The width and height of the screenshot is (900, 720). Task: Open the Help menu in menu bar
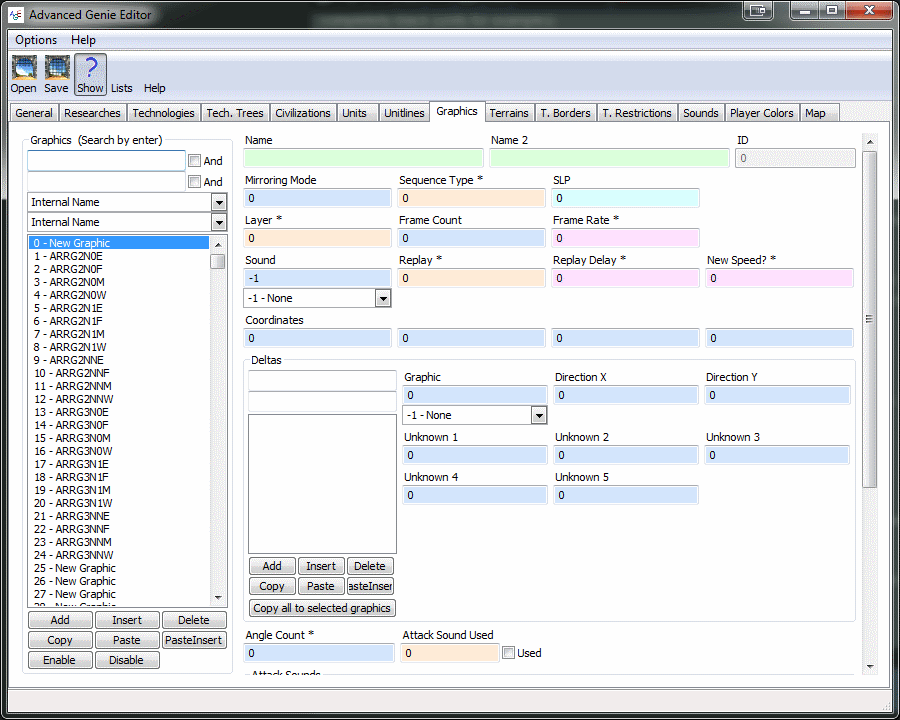83,40
